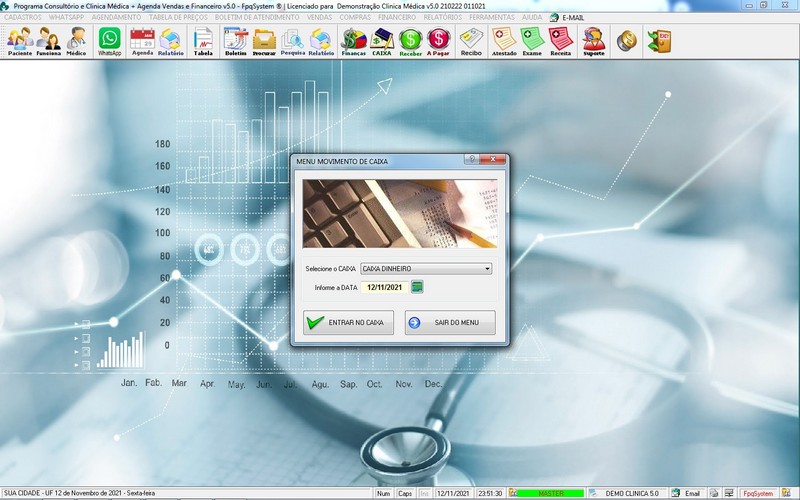Click the help question mark in dialog title
The image size is (800, 500).
(471, 159)
